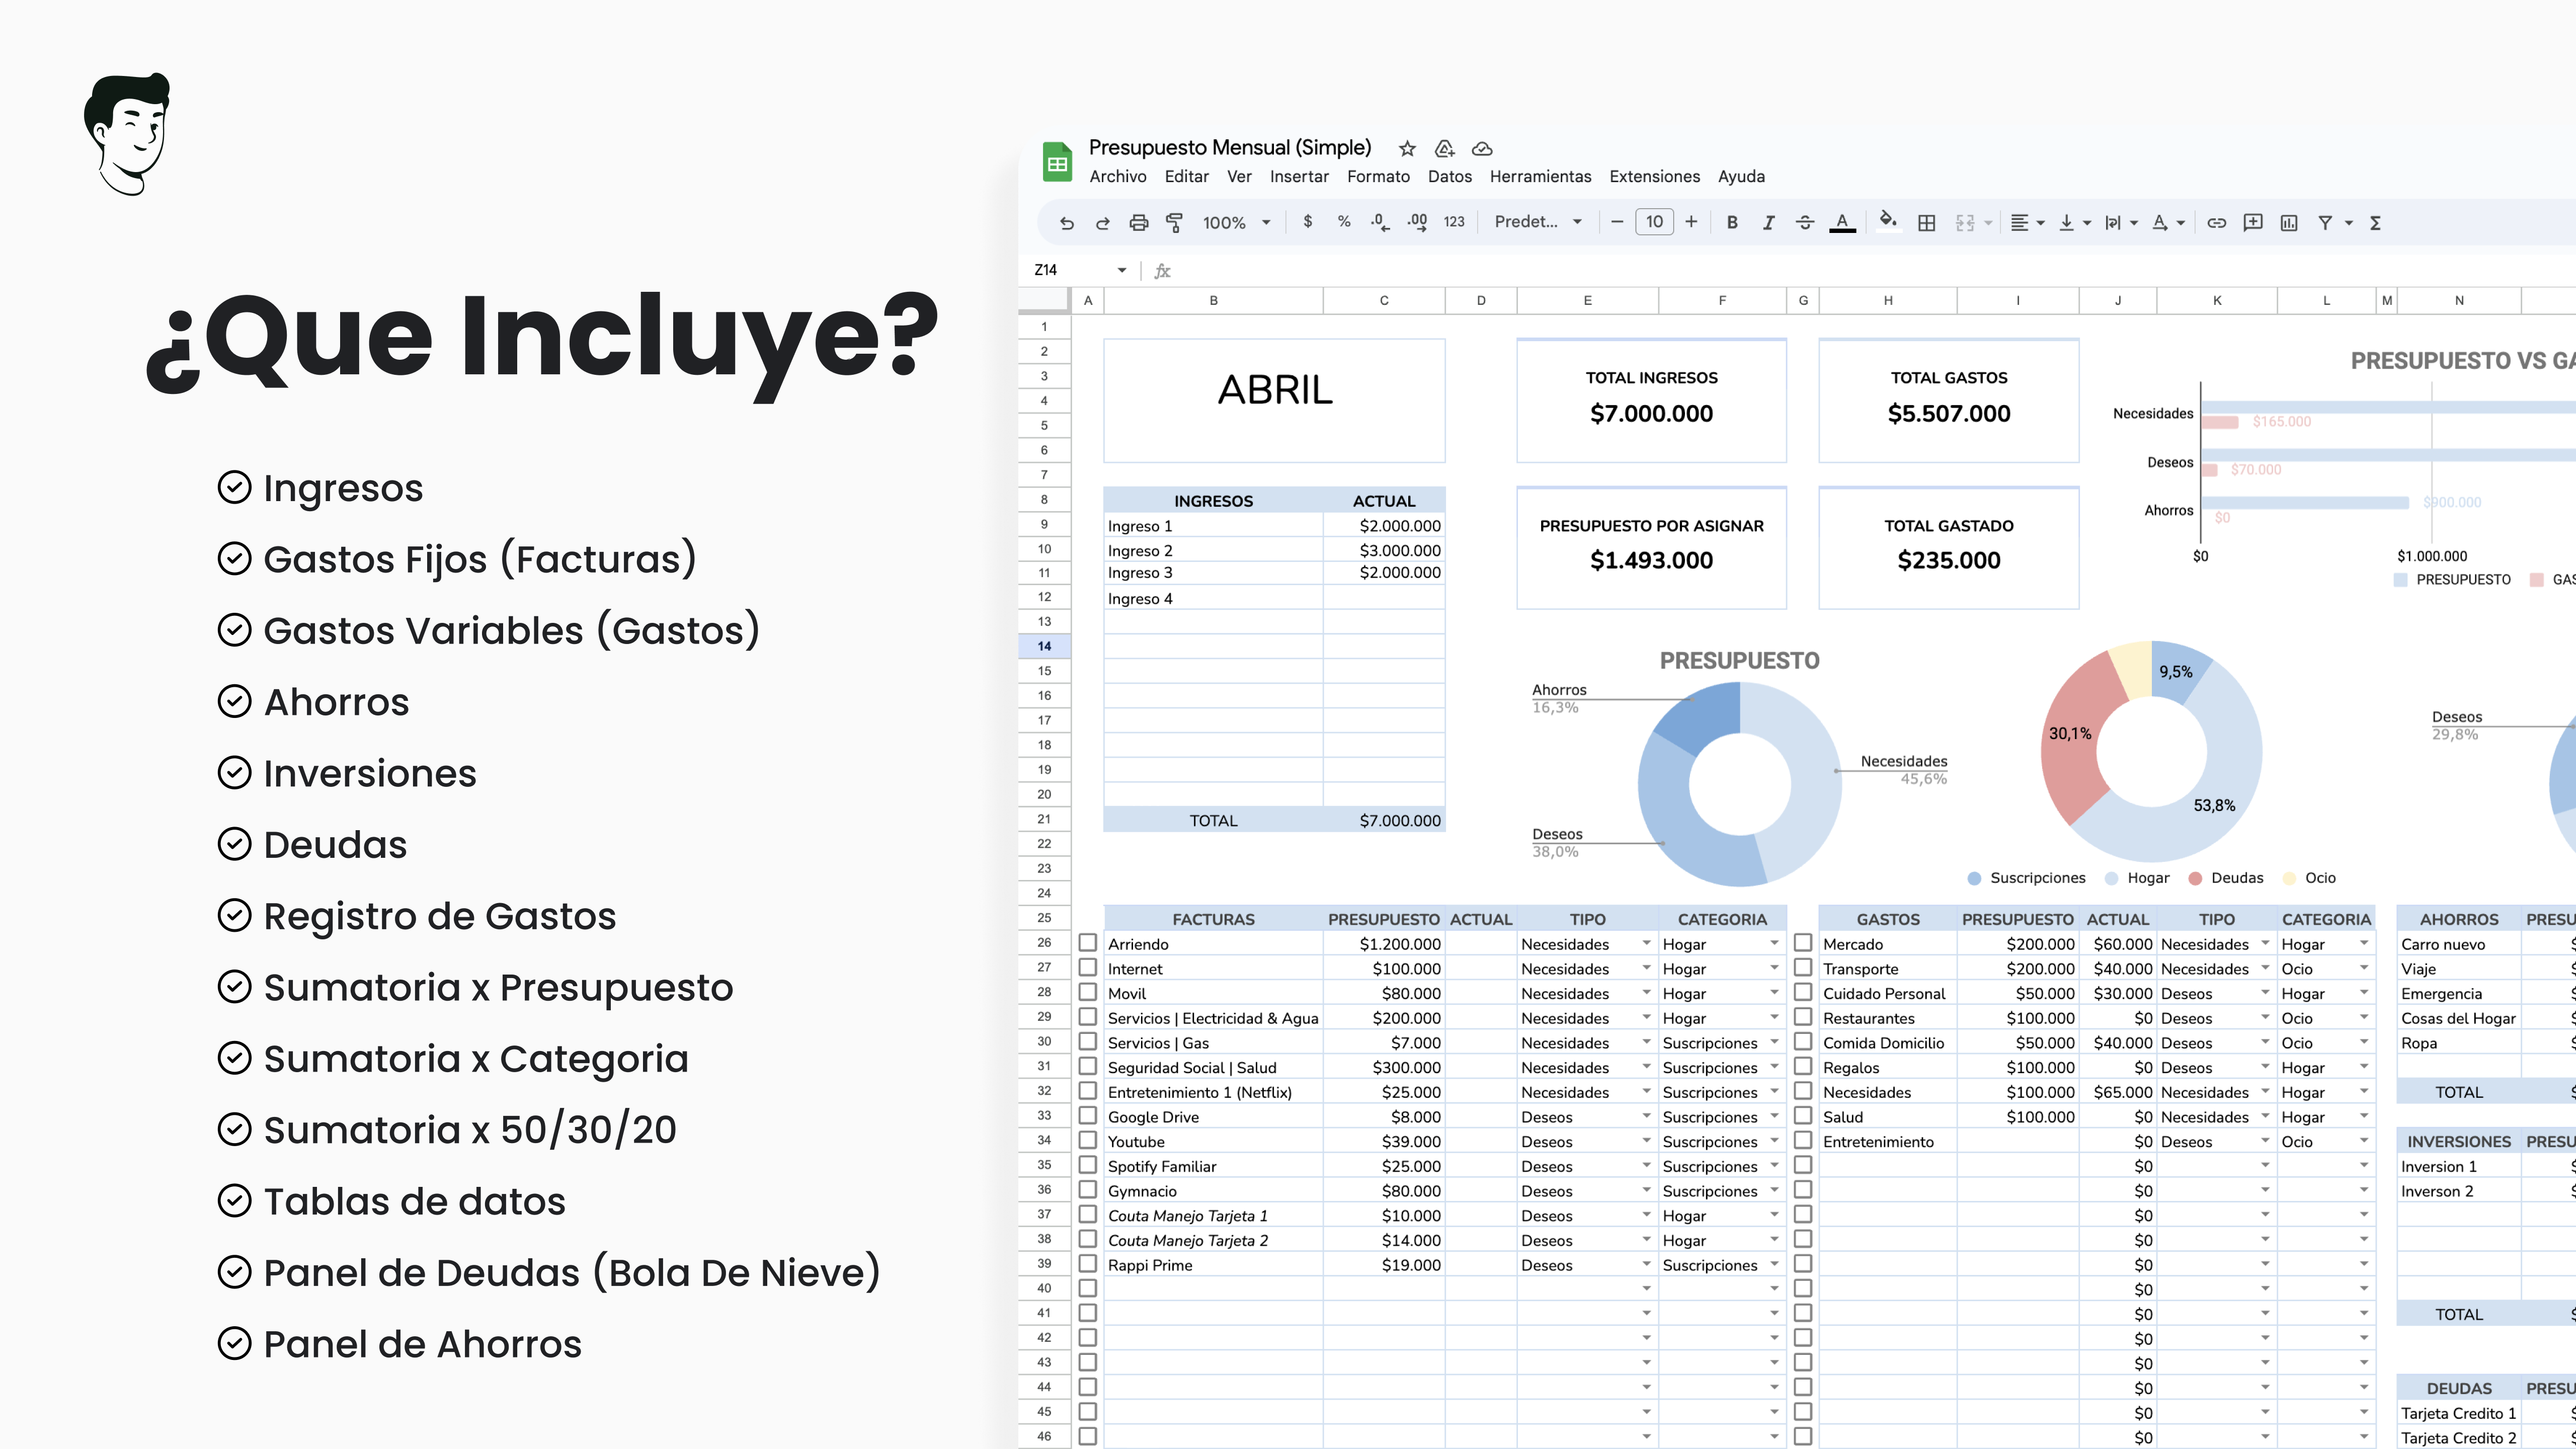Open the 123 number formats menu
Screen dimensions: 2576x1449
coord(1454,222)
